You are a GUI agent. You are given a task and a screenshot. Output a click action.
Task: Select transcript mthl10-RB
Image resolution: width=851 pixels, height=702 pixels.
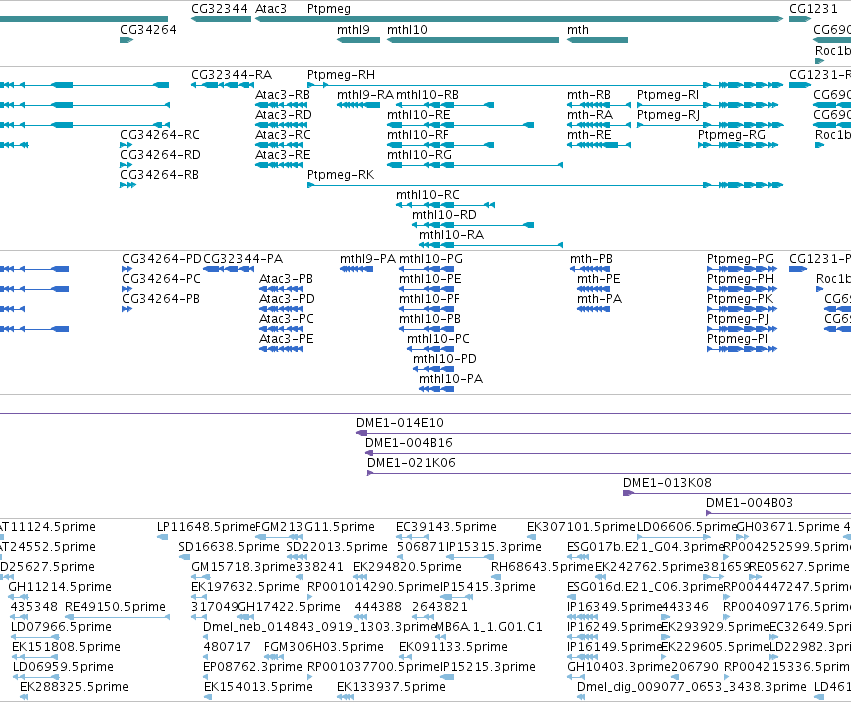point(427,95)
